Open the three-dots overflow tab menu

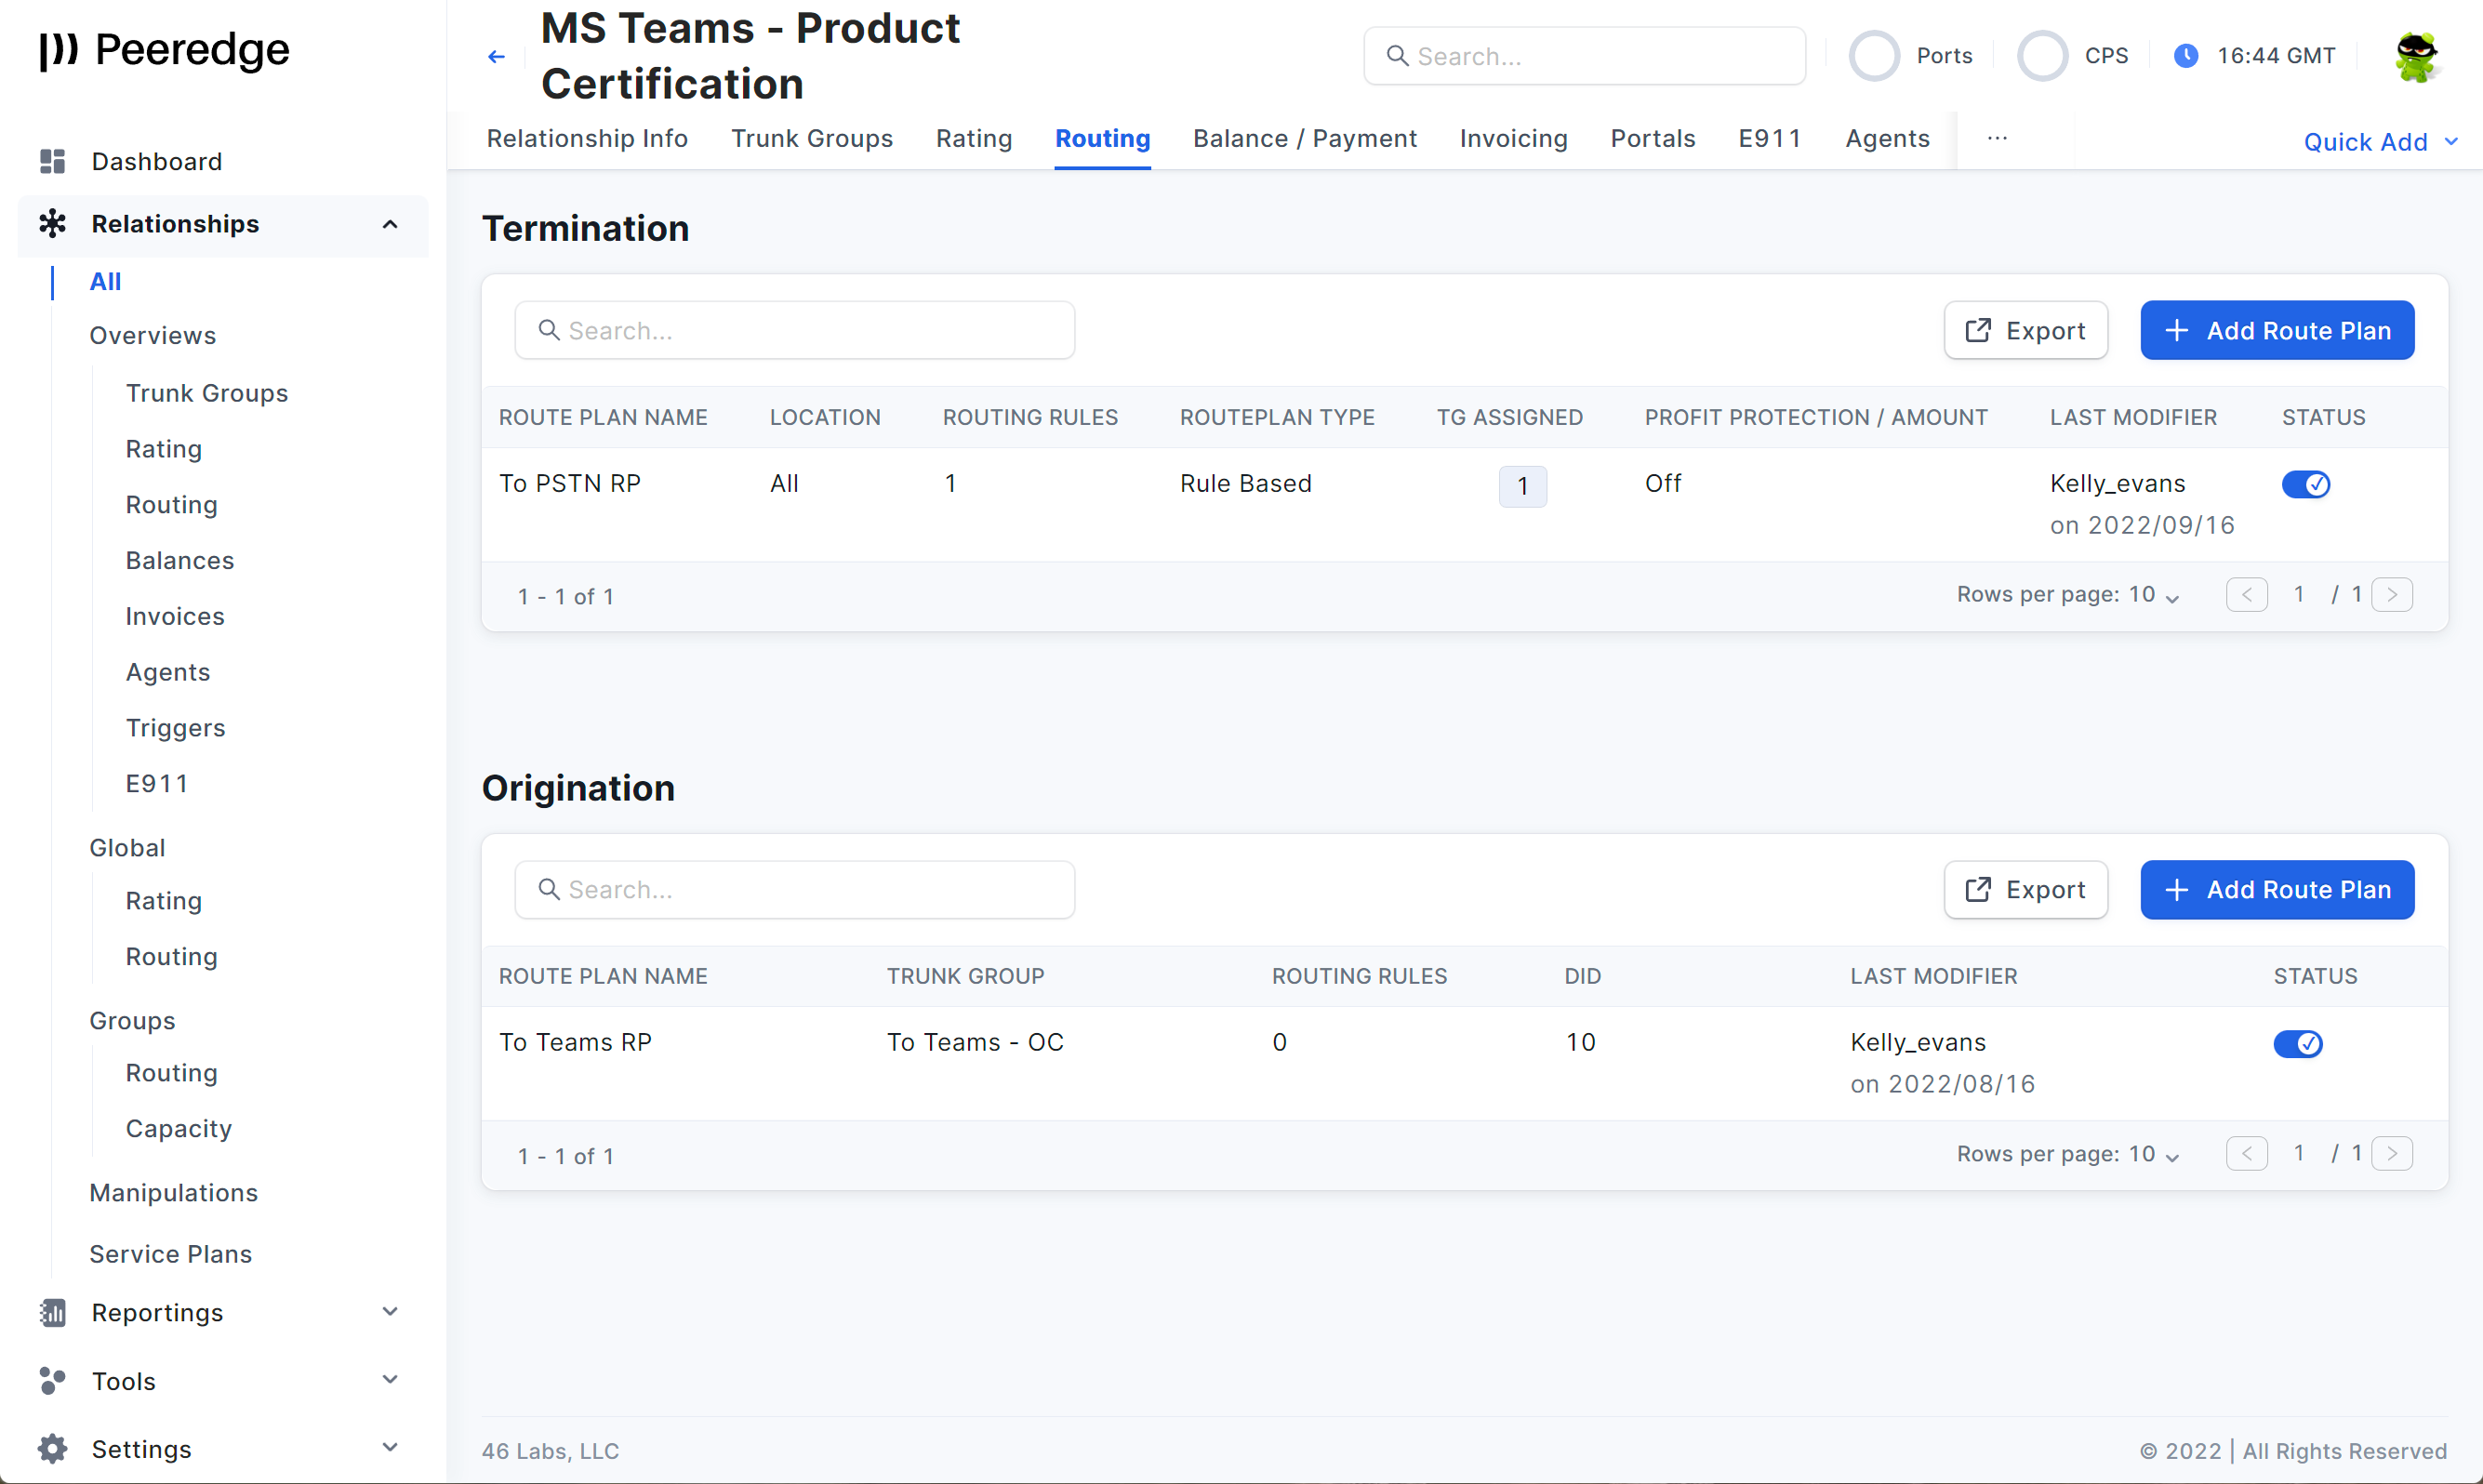coord(1997,138)
